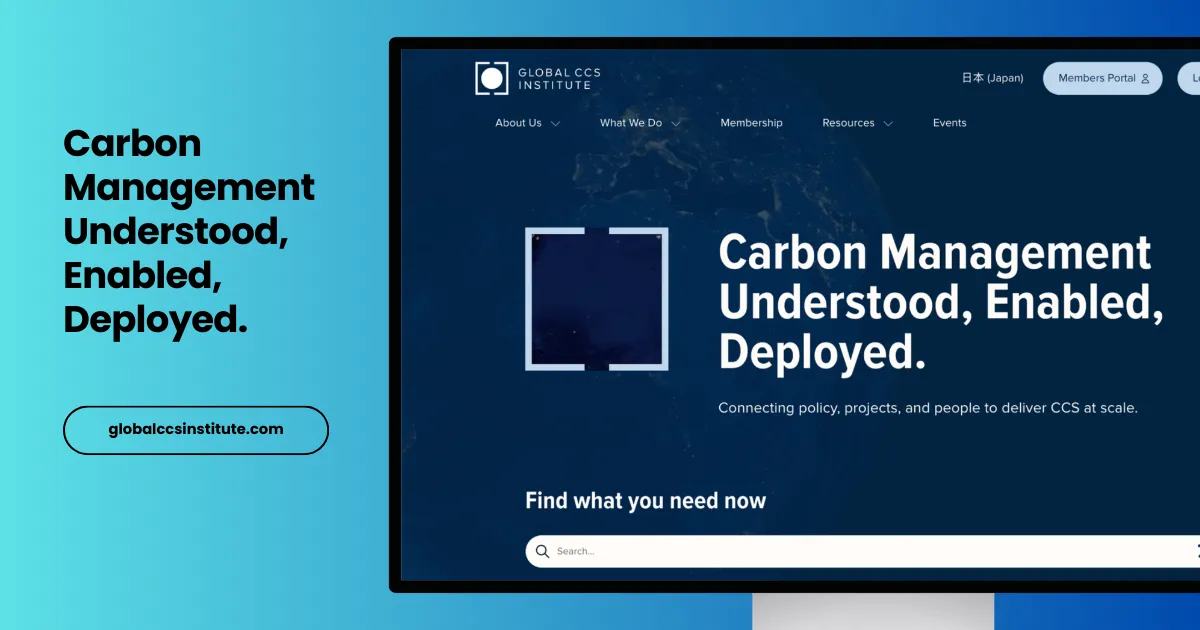Click the globalccsinstitute.com pill button

195,430
